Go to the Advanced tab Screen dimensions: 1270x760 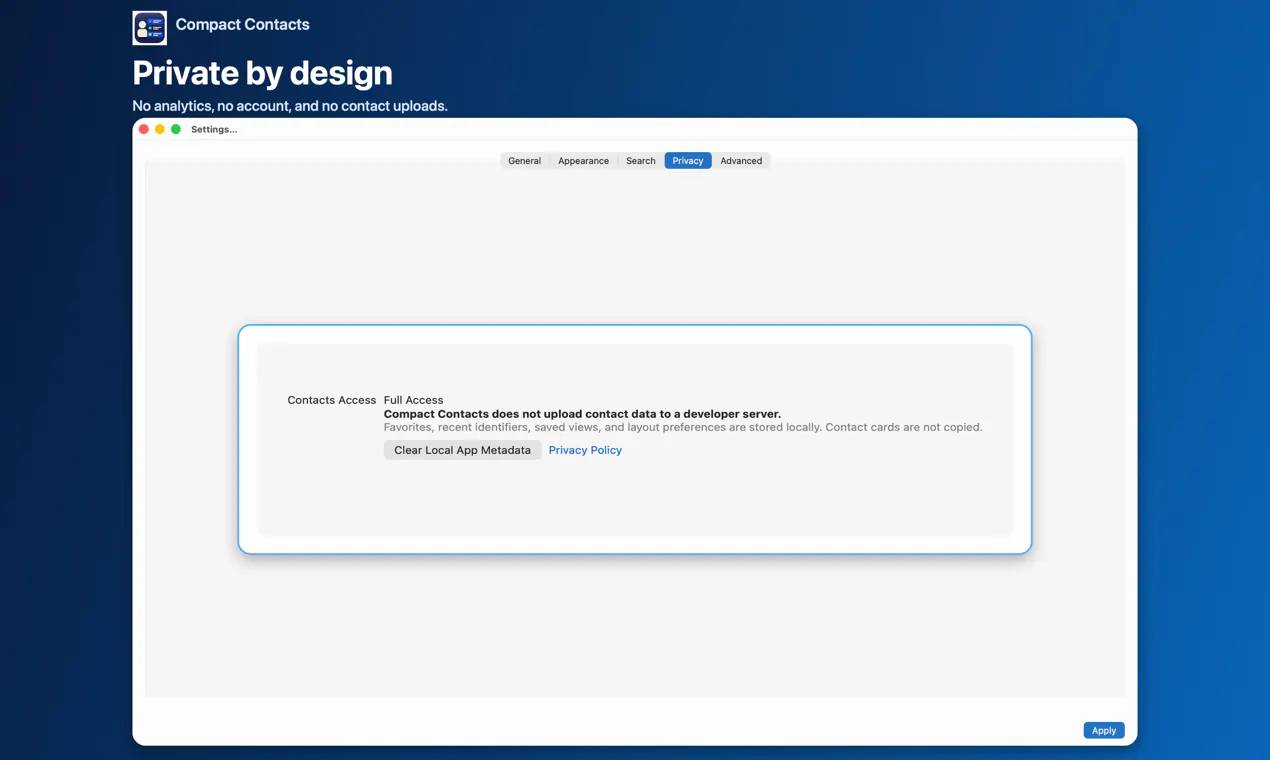pyautogui.click(x=741, y=161)
